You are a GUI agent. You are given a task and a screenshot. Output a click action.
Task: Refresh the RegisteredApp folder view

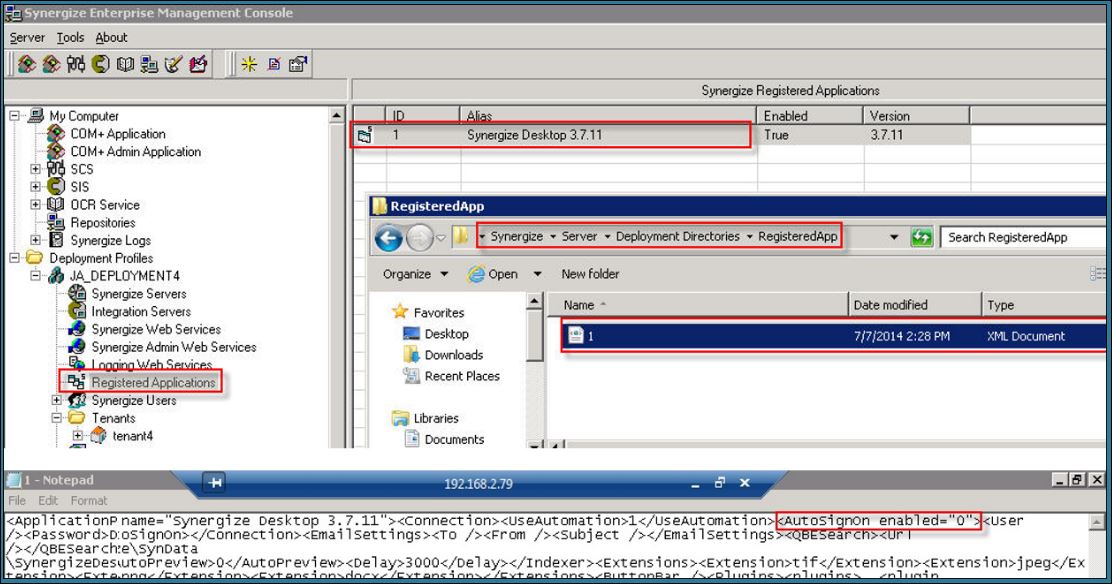coord(921,238)
